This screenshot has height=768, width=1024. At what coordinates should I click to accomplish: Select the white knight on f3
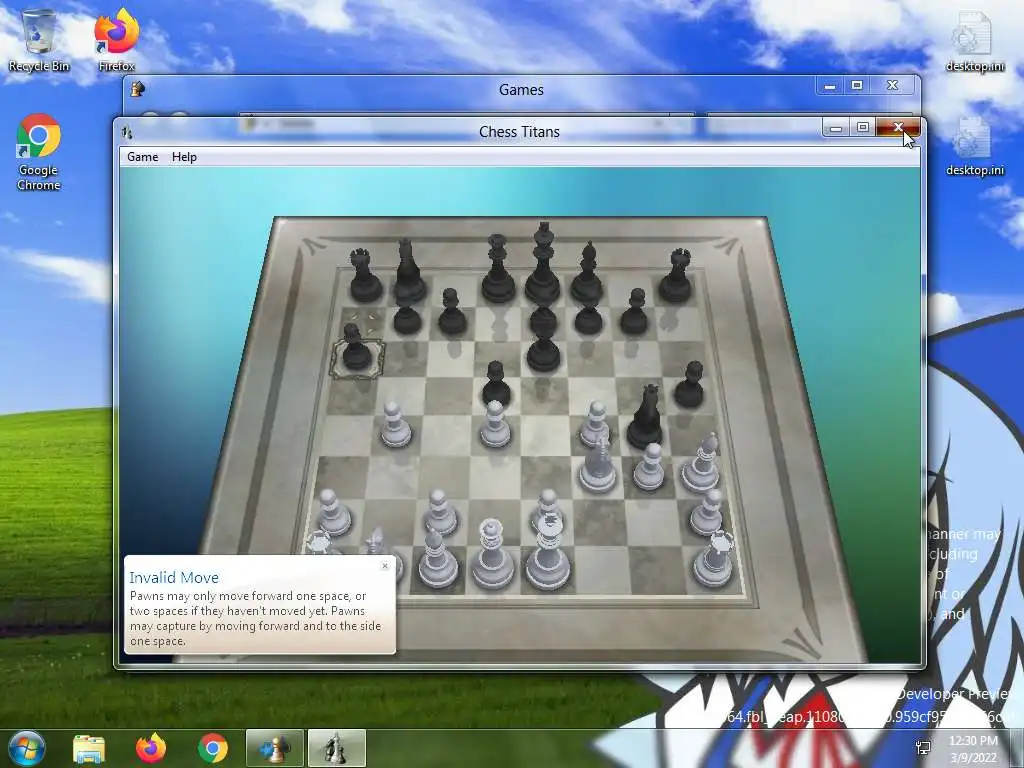[598, 467]
